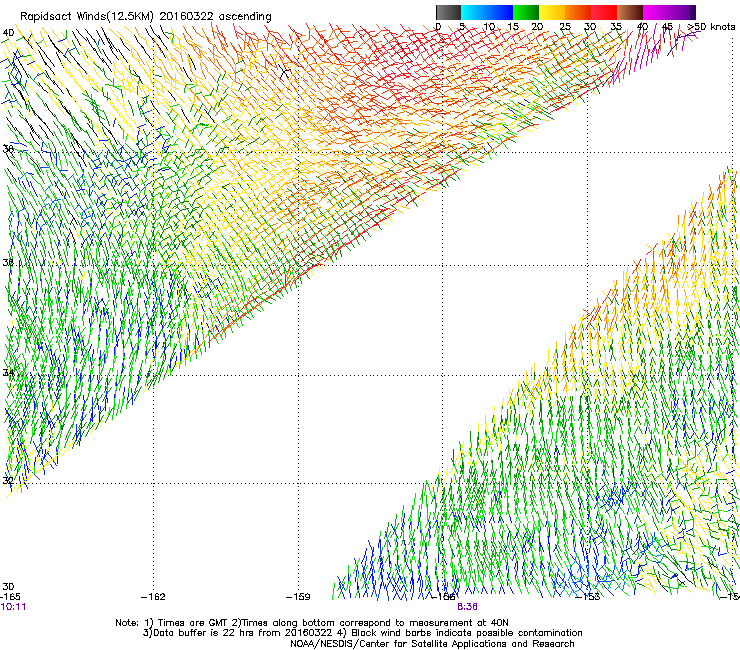This screenshot has width=740, height=650.
Task: Click the 32 latitude axis label
Action: [8, 481]
